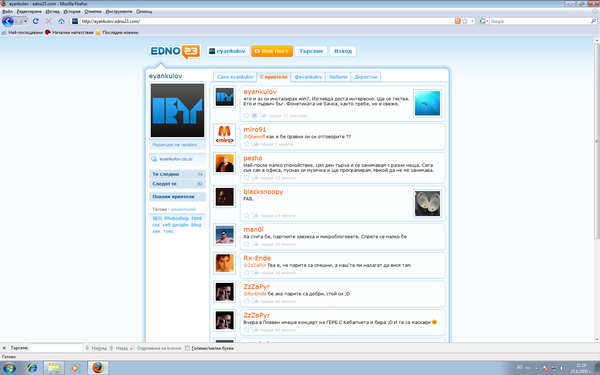Click the Firefox home icon
The image size is (600, 375).
tap(61, 21)
